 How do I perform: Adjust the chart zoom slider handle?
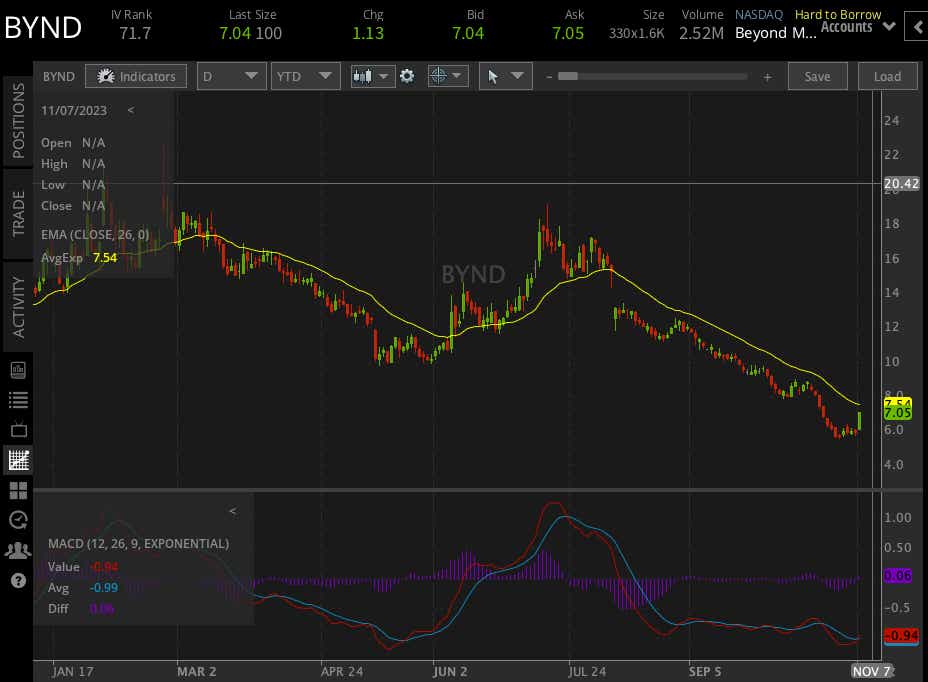tap(568, 76)
